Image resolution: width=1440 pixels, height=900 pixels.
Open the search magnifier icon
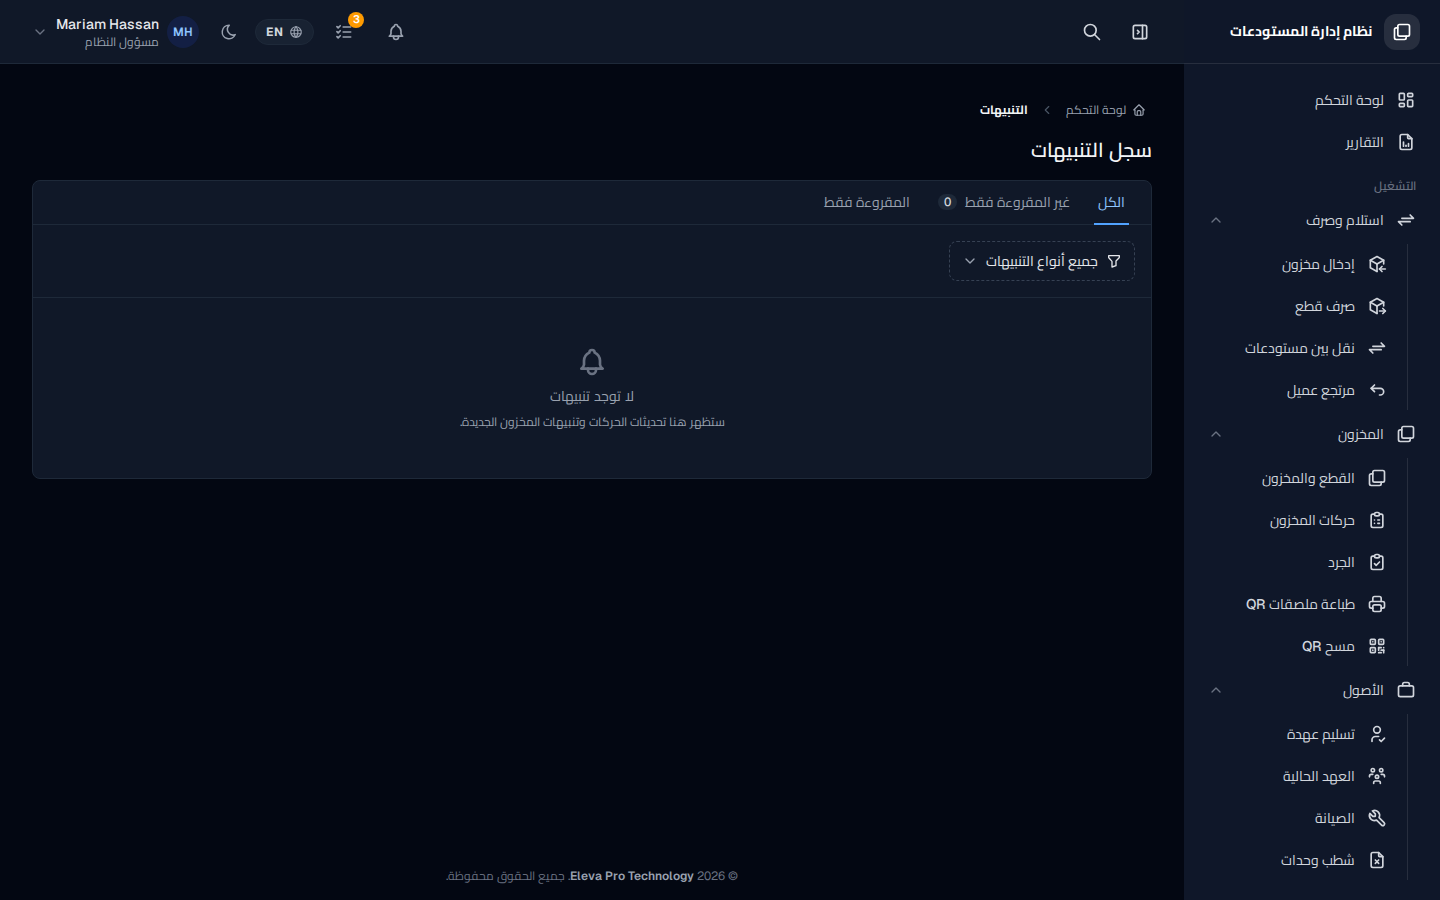[x=1092, y=32]
